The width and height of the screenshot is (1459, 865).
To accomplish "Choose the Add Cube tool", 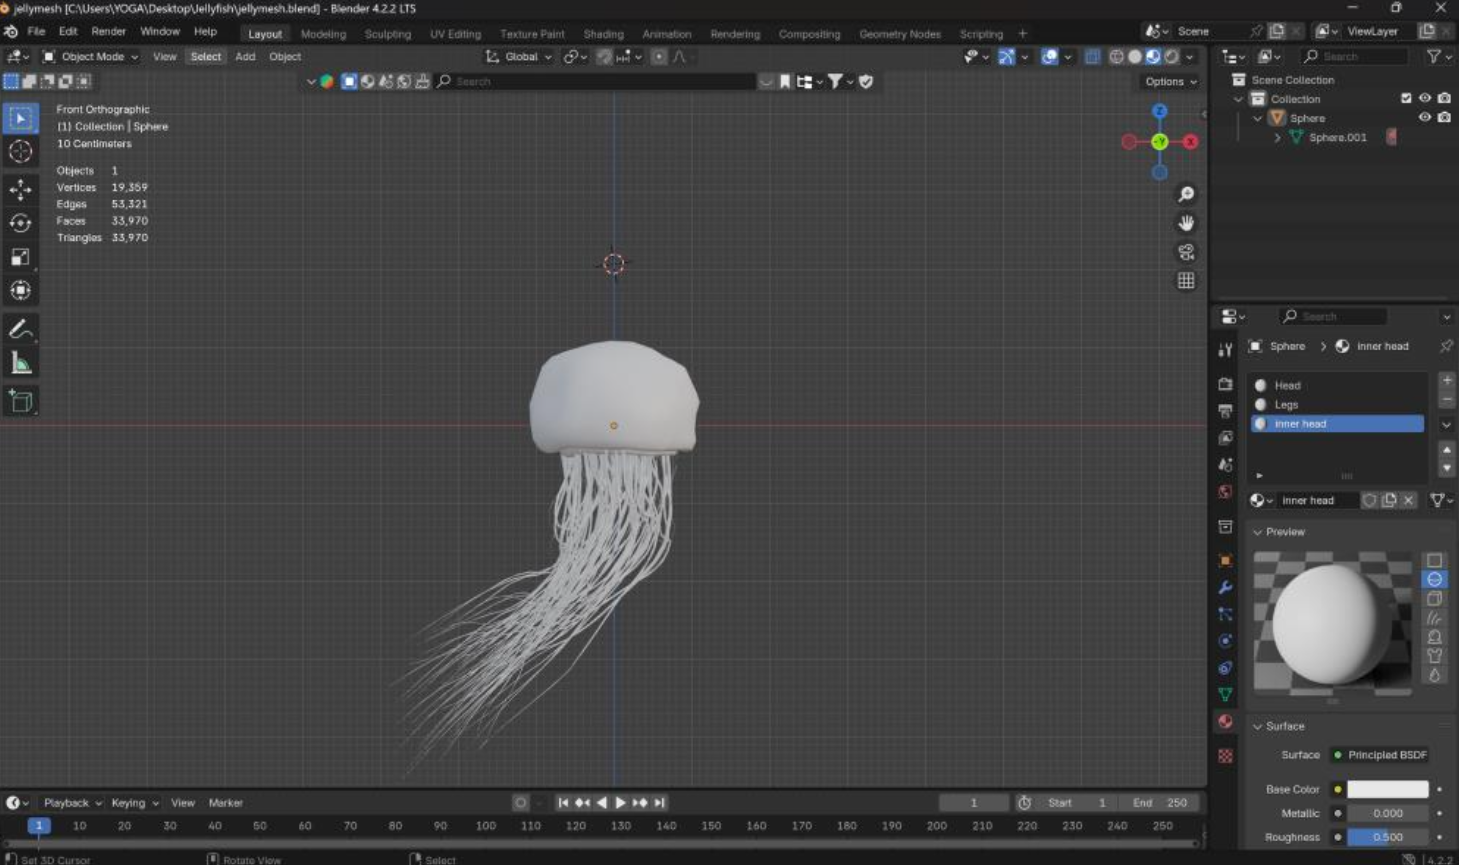I will pos(20,401).
